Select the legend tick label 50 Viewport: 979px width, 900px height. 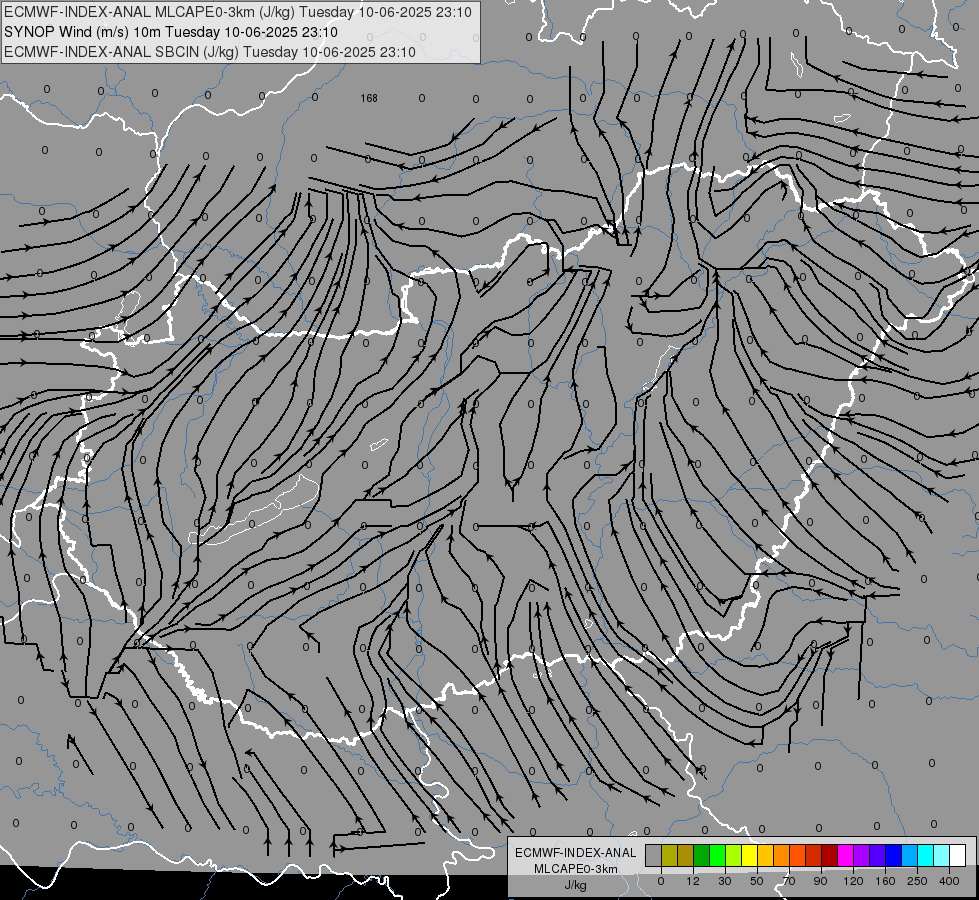[757, 881]
